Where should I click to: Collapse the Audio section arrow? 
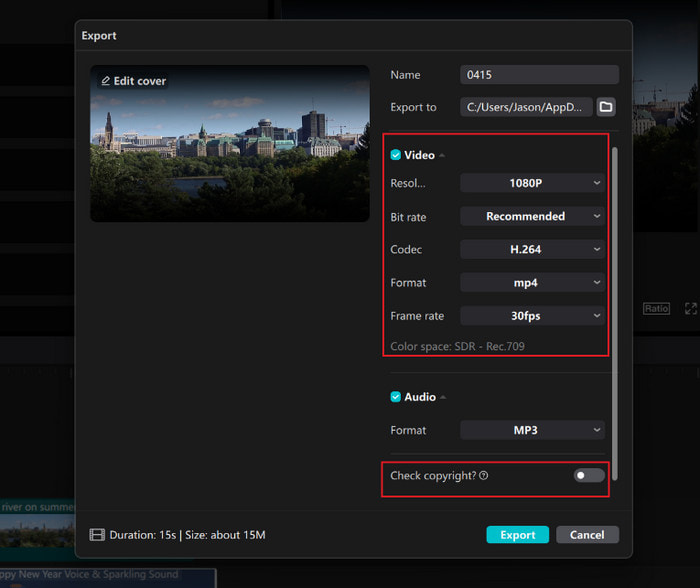point(443,397)
